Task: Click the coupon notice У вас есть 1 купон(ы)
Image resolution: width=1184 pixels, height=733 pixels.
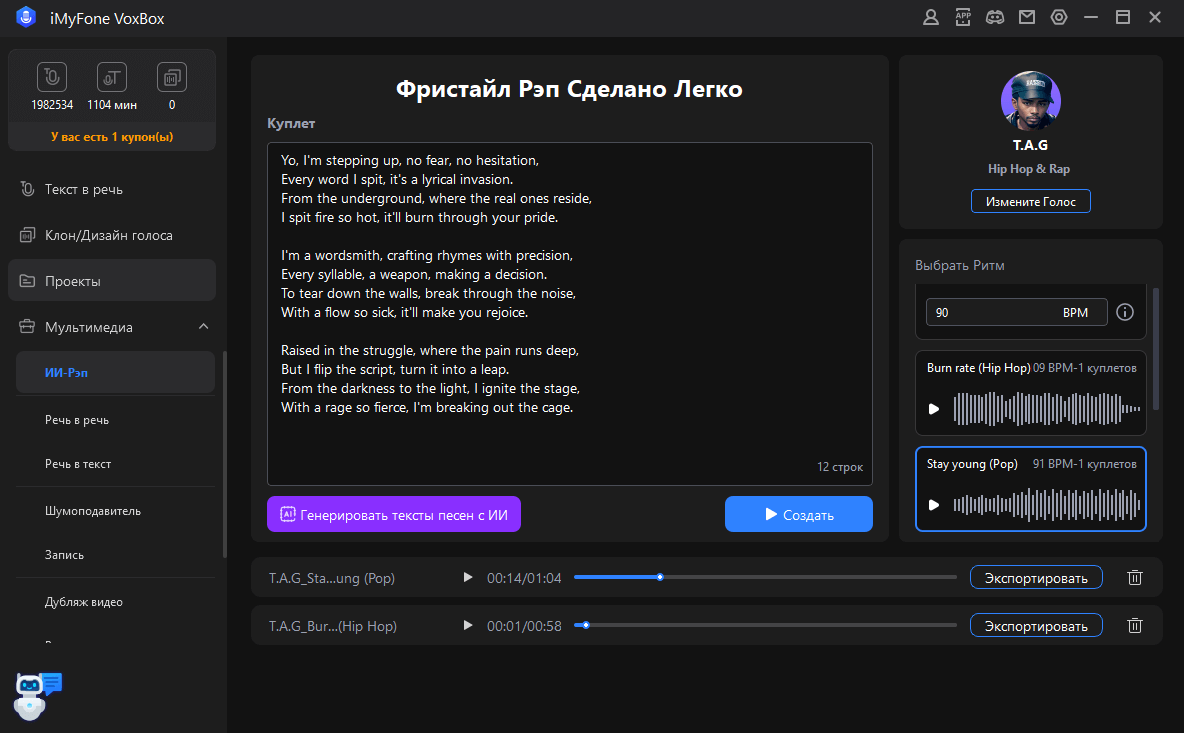Action: pos(112,137)
